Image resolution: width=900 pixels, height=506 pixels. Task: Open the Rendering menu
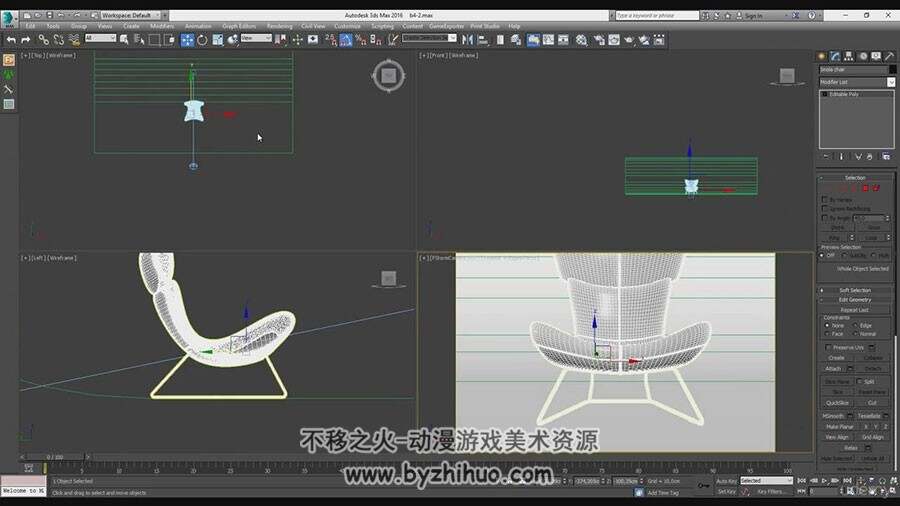pyautogui.click(x=280, y=26)
